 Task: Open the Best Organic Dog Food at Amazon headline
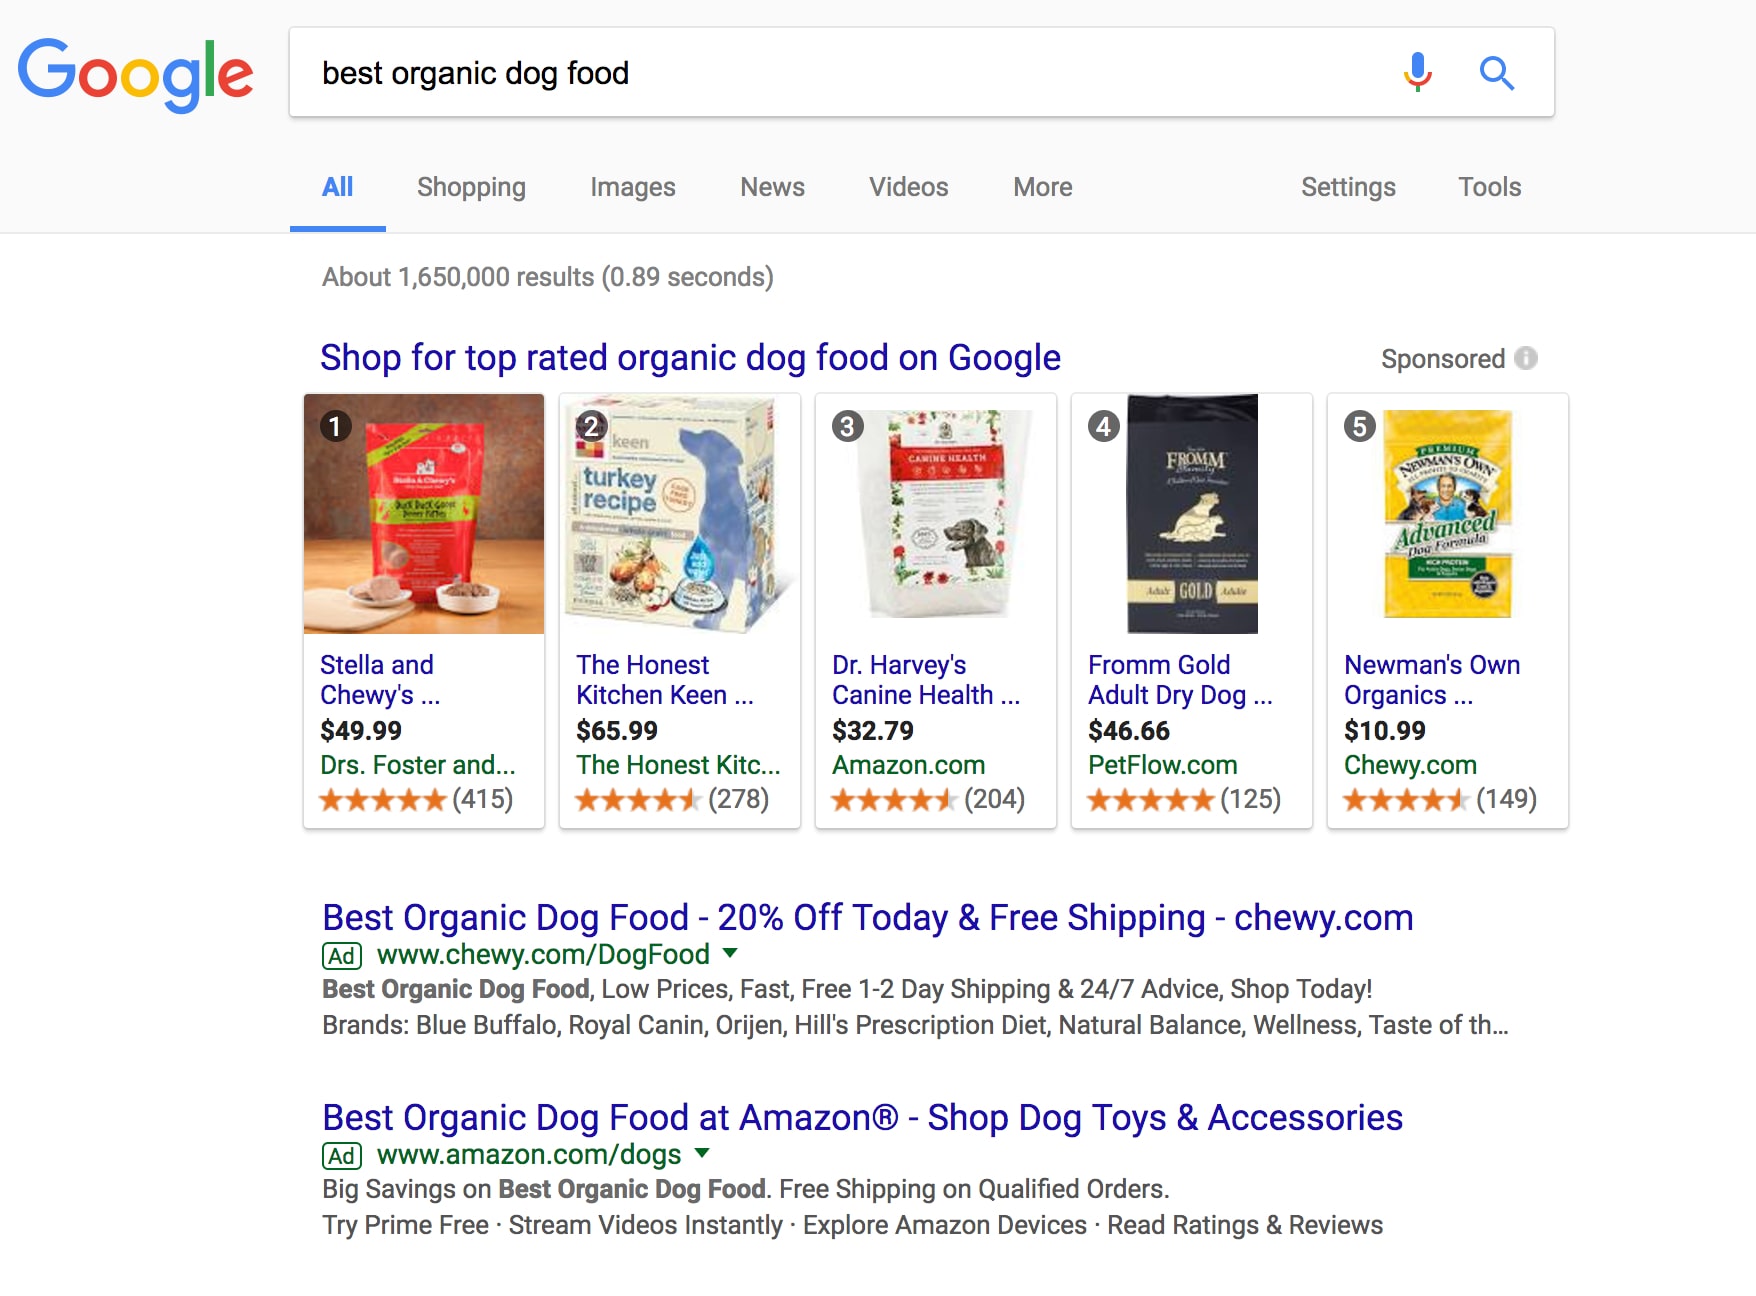point(862,1117)
